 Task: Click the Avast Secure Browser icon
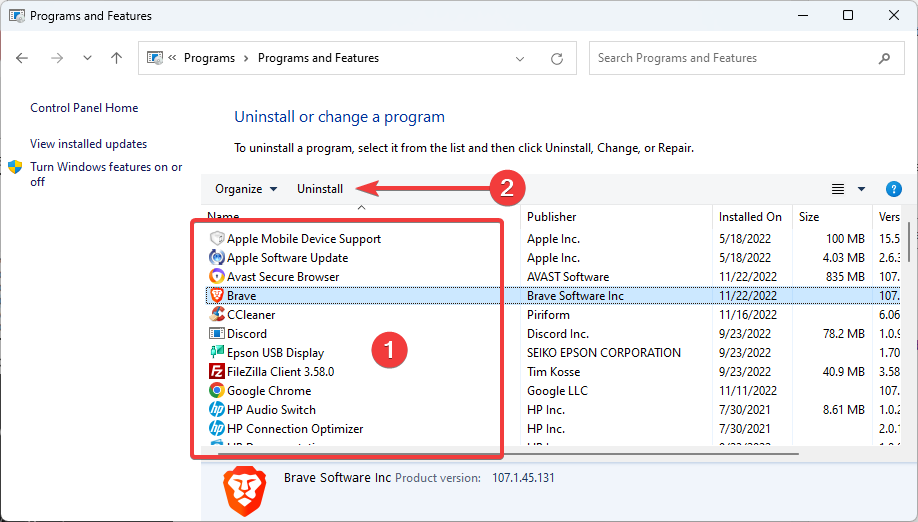(x=217, y=276)
